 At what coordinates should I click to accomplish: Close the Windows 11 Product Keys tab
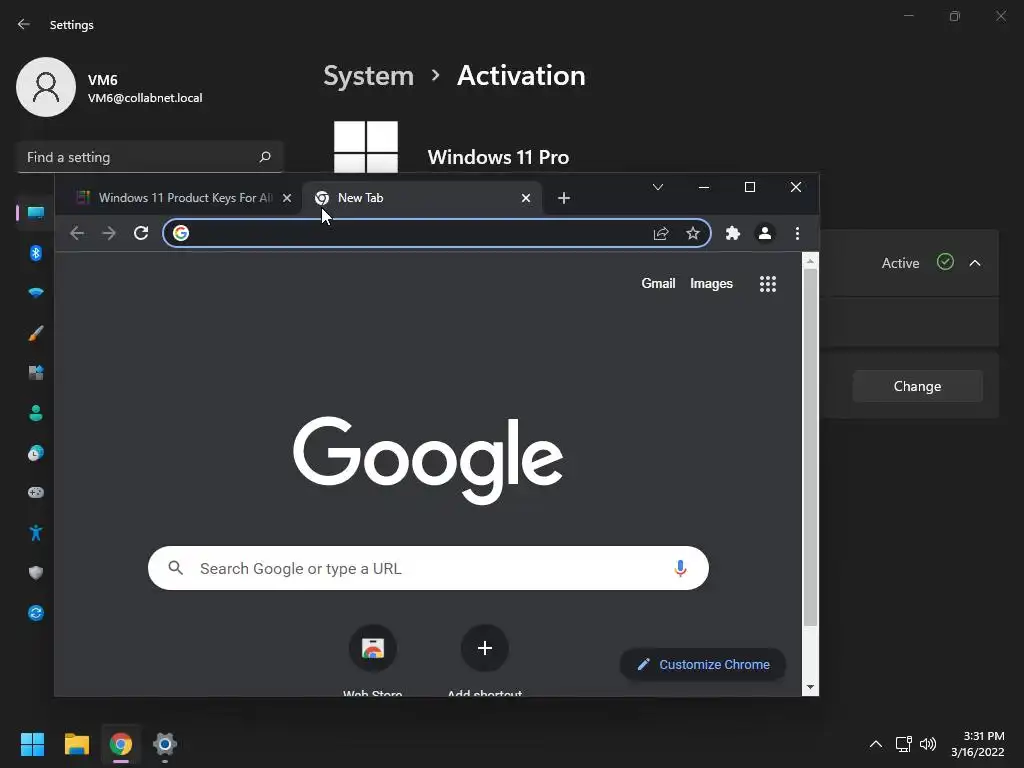[287, 198]
